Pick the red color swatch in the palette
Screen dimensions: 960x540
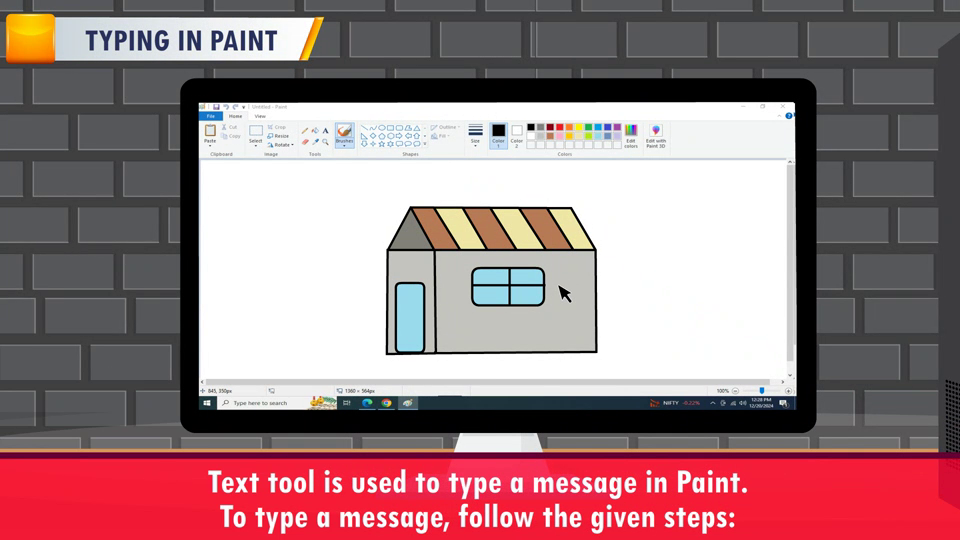pyautogui.click(x=559, y=127)
